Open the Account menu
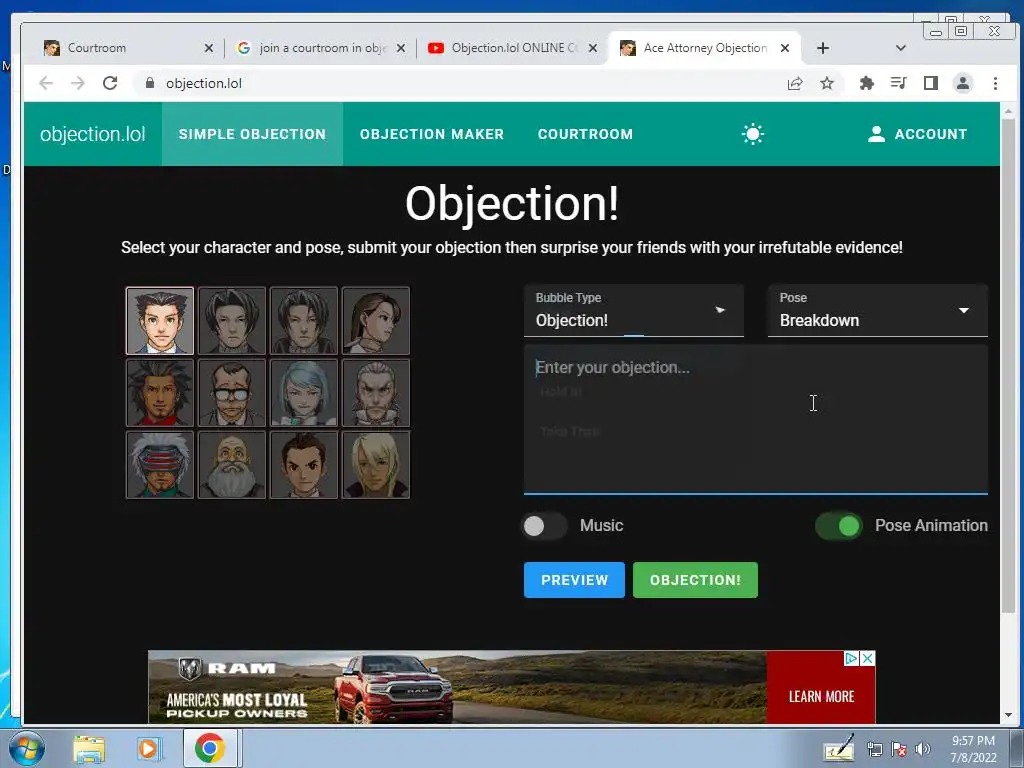 pos(917,134)
